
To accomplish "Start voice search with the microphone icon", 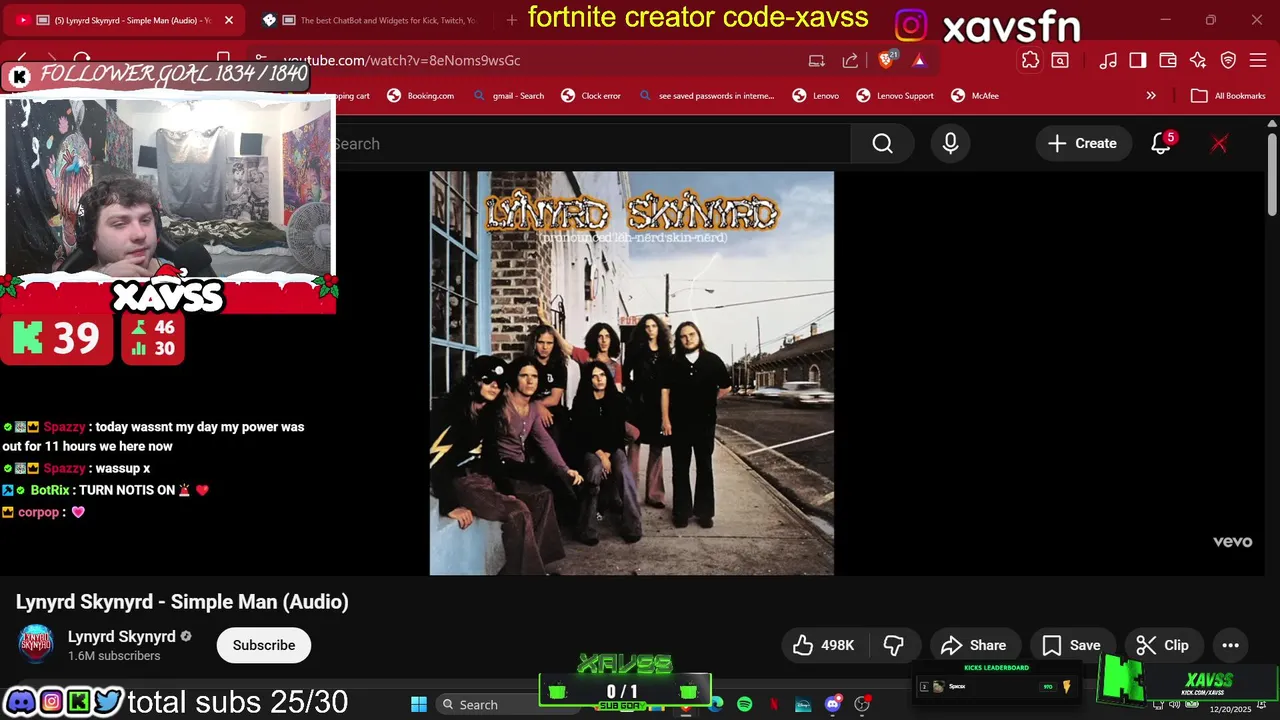I will (x=950, y=144).
